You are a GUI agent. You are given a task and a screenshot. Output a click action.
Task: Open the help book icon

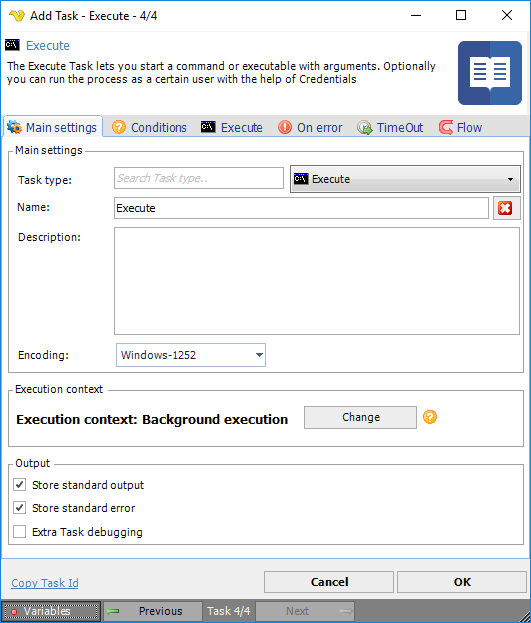point(490,73)
